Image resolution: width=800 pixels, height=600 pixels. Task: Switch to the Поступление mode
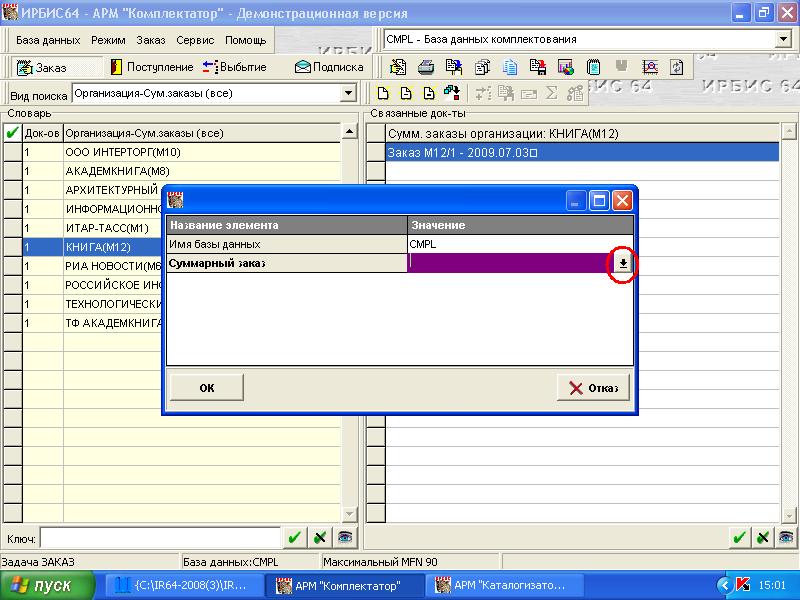(151, 67)
